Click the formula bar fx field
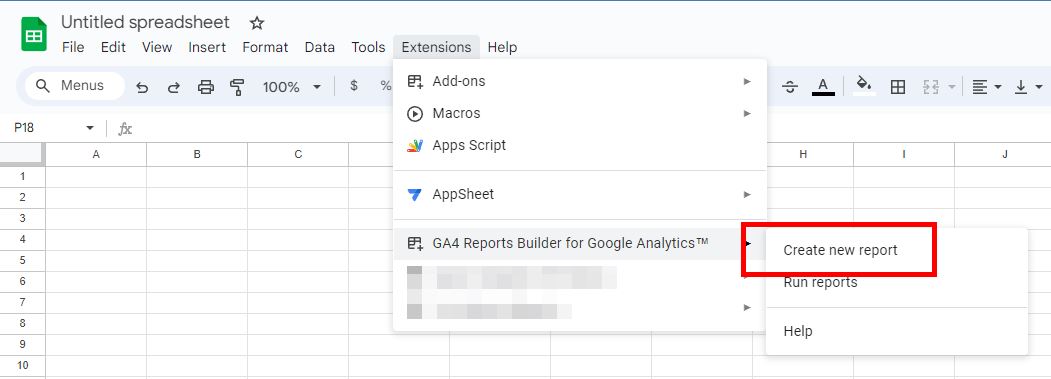This screenshot has width=1051, height=379. [583, 128]
